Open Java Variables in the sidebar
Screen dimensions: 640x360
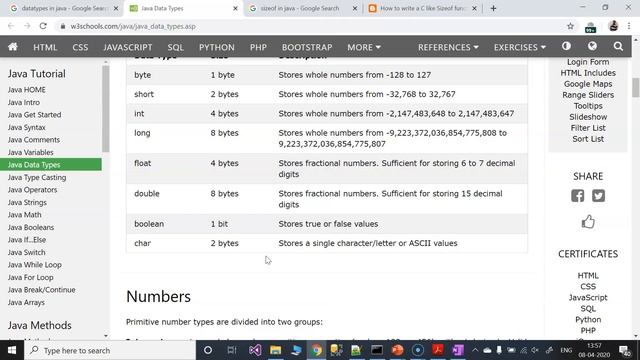[x=31, y=152]
